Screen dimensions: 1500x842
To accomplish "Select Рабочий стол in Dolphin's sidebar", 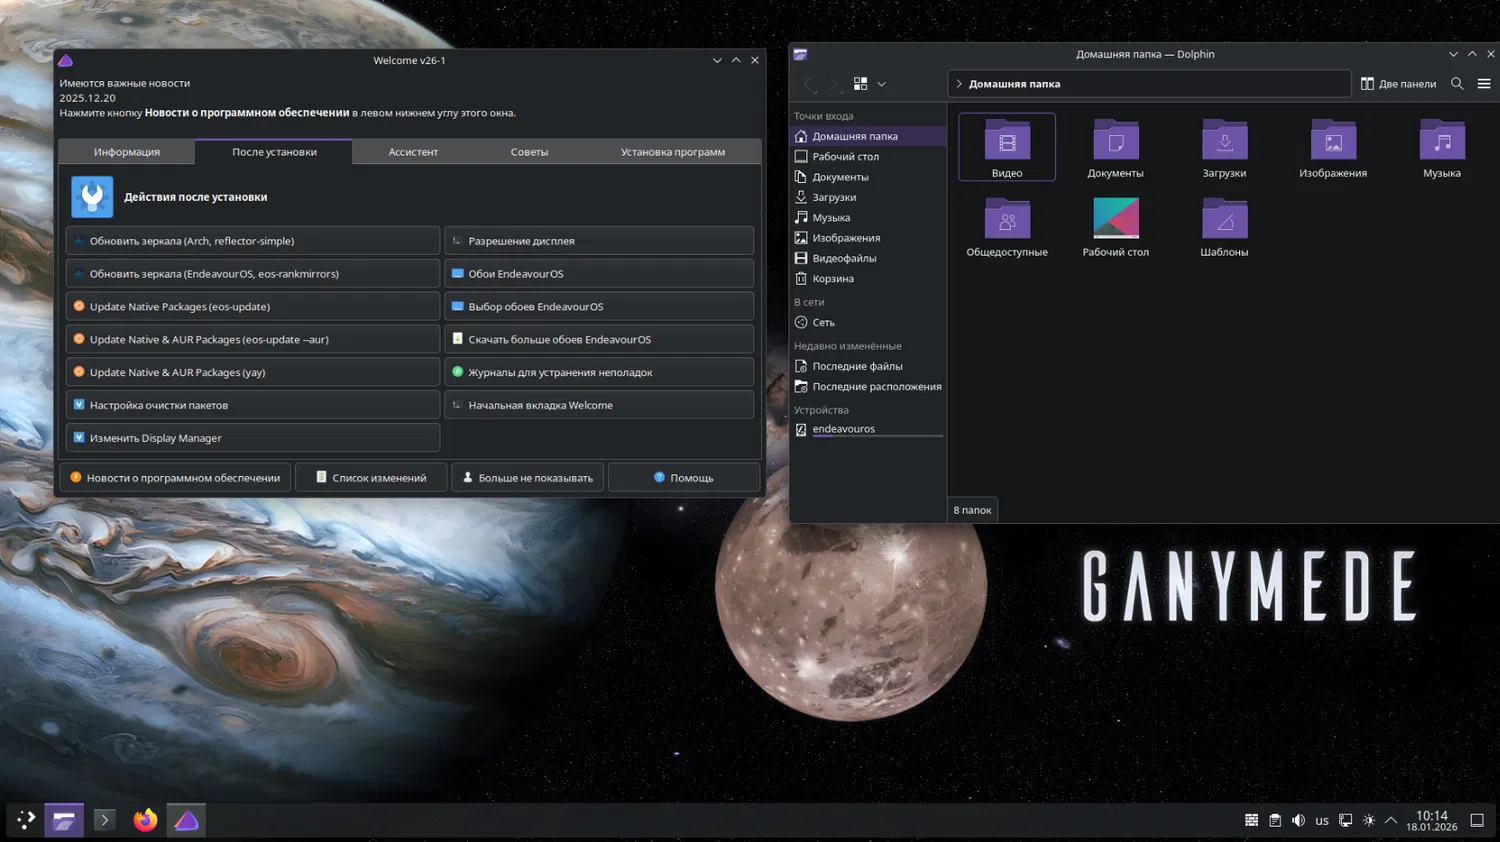I will (868, 157).
